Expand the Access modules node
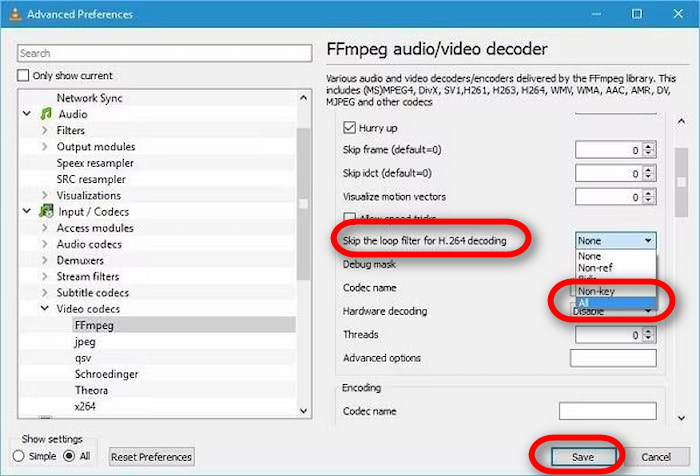The height and width of the screenshot is (476, 700). pyautogui.click(x=45, y=228)
